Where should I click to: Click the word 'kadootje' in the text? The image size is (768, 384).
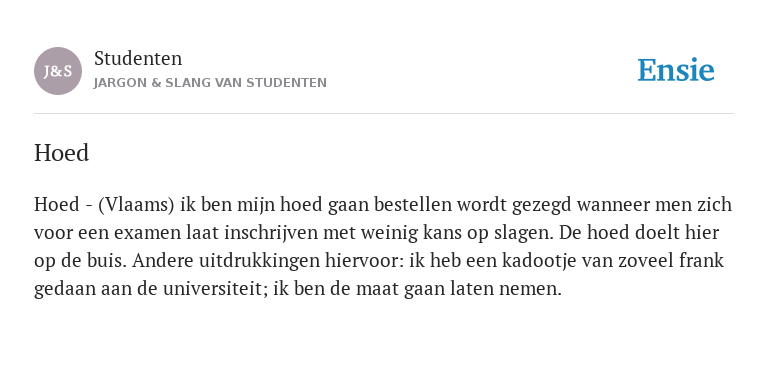539,261
